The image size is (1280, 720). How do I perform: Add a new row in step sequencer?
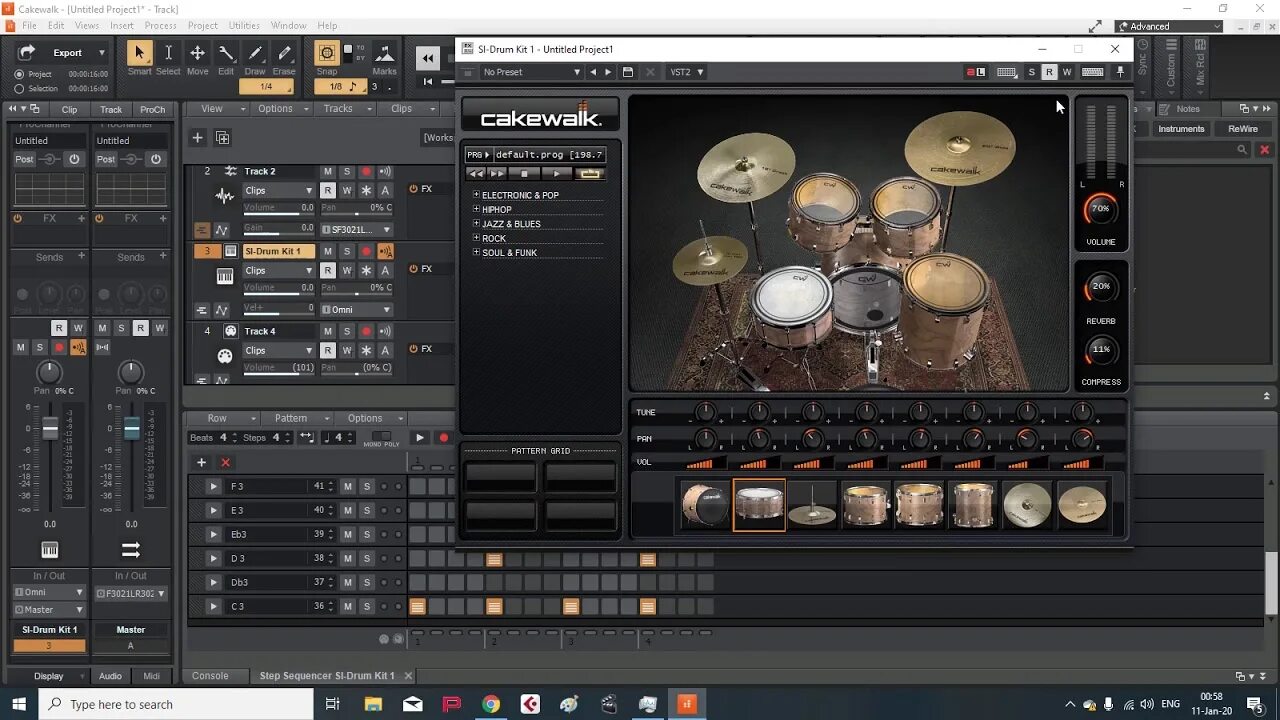(201, 462)
